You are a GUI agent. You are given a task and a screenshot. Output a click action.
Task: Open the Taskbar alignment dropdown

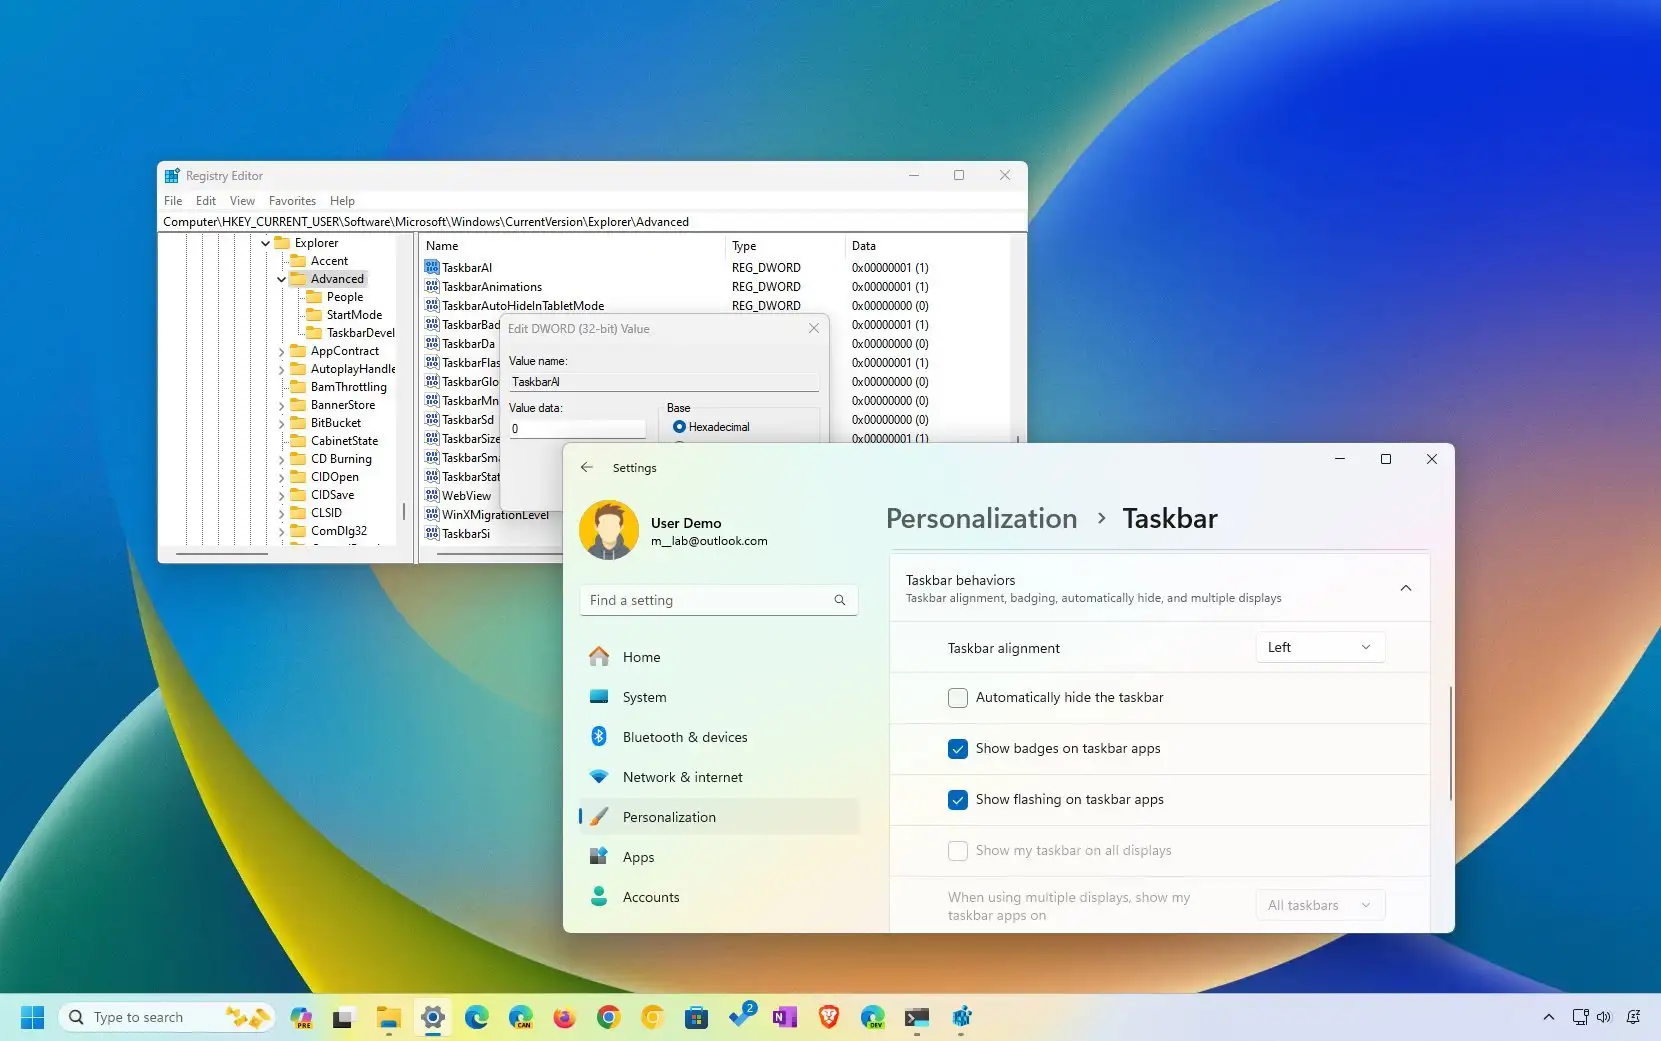pyautogui.click(x=1319, y=647)
